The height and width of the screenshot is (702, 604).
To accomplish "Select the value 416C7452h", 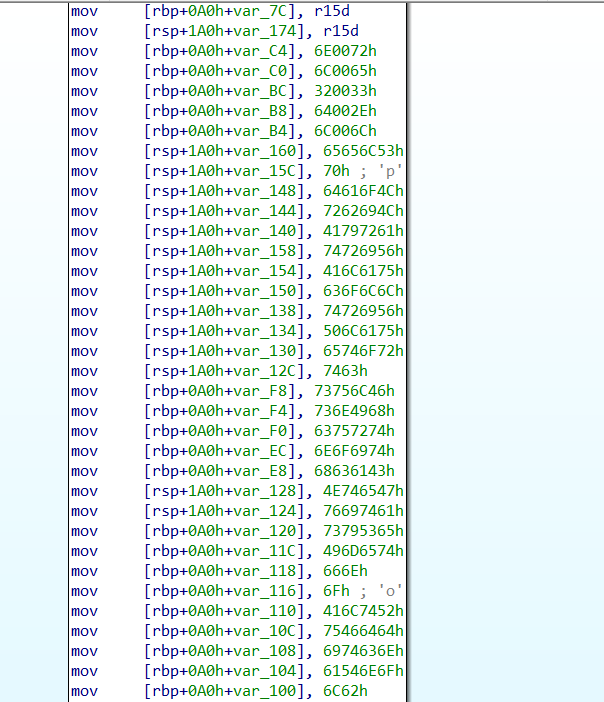I will coord(363,611).
